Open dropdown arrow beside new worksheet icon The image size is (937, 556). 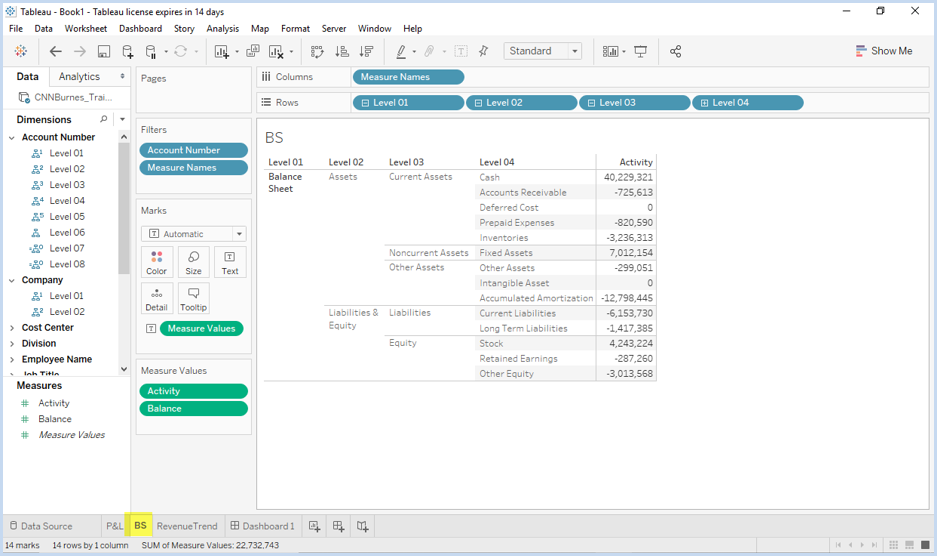click(x=237, y=51)
